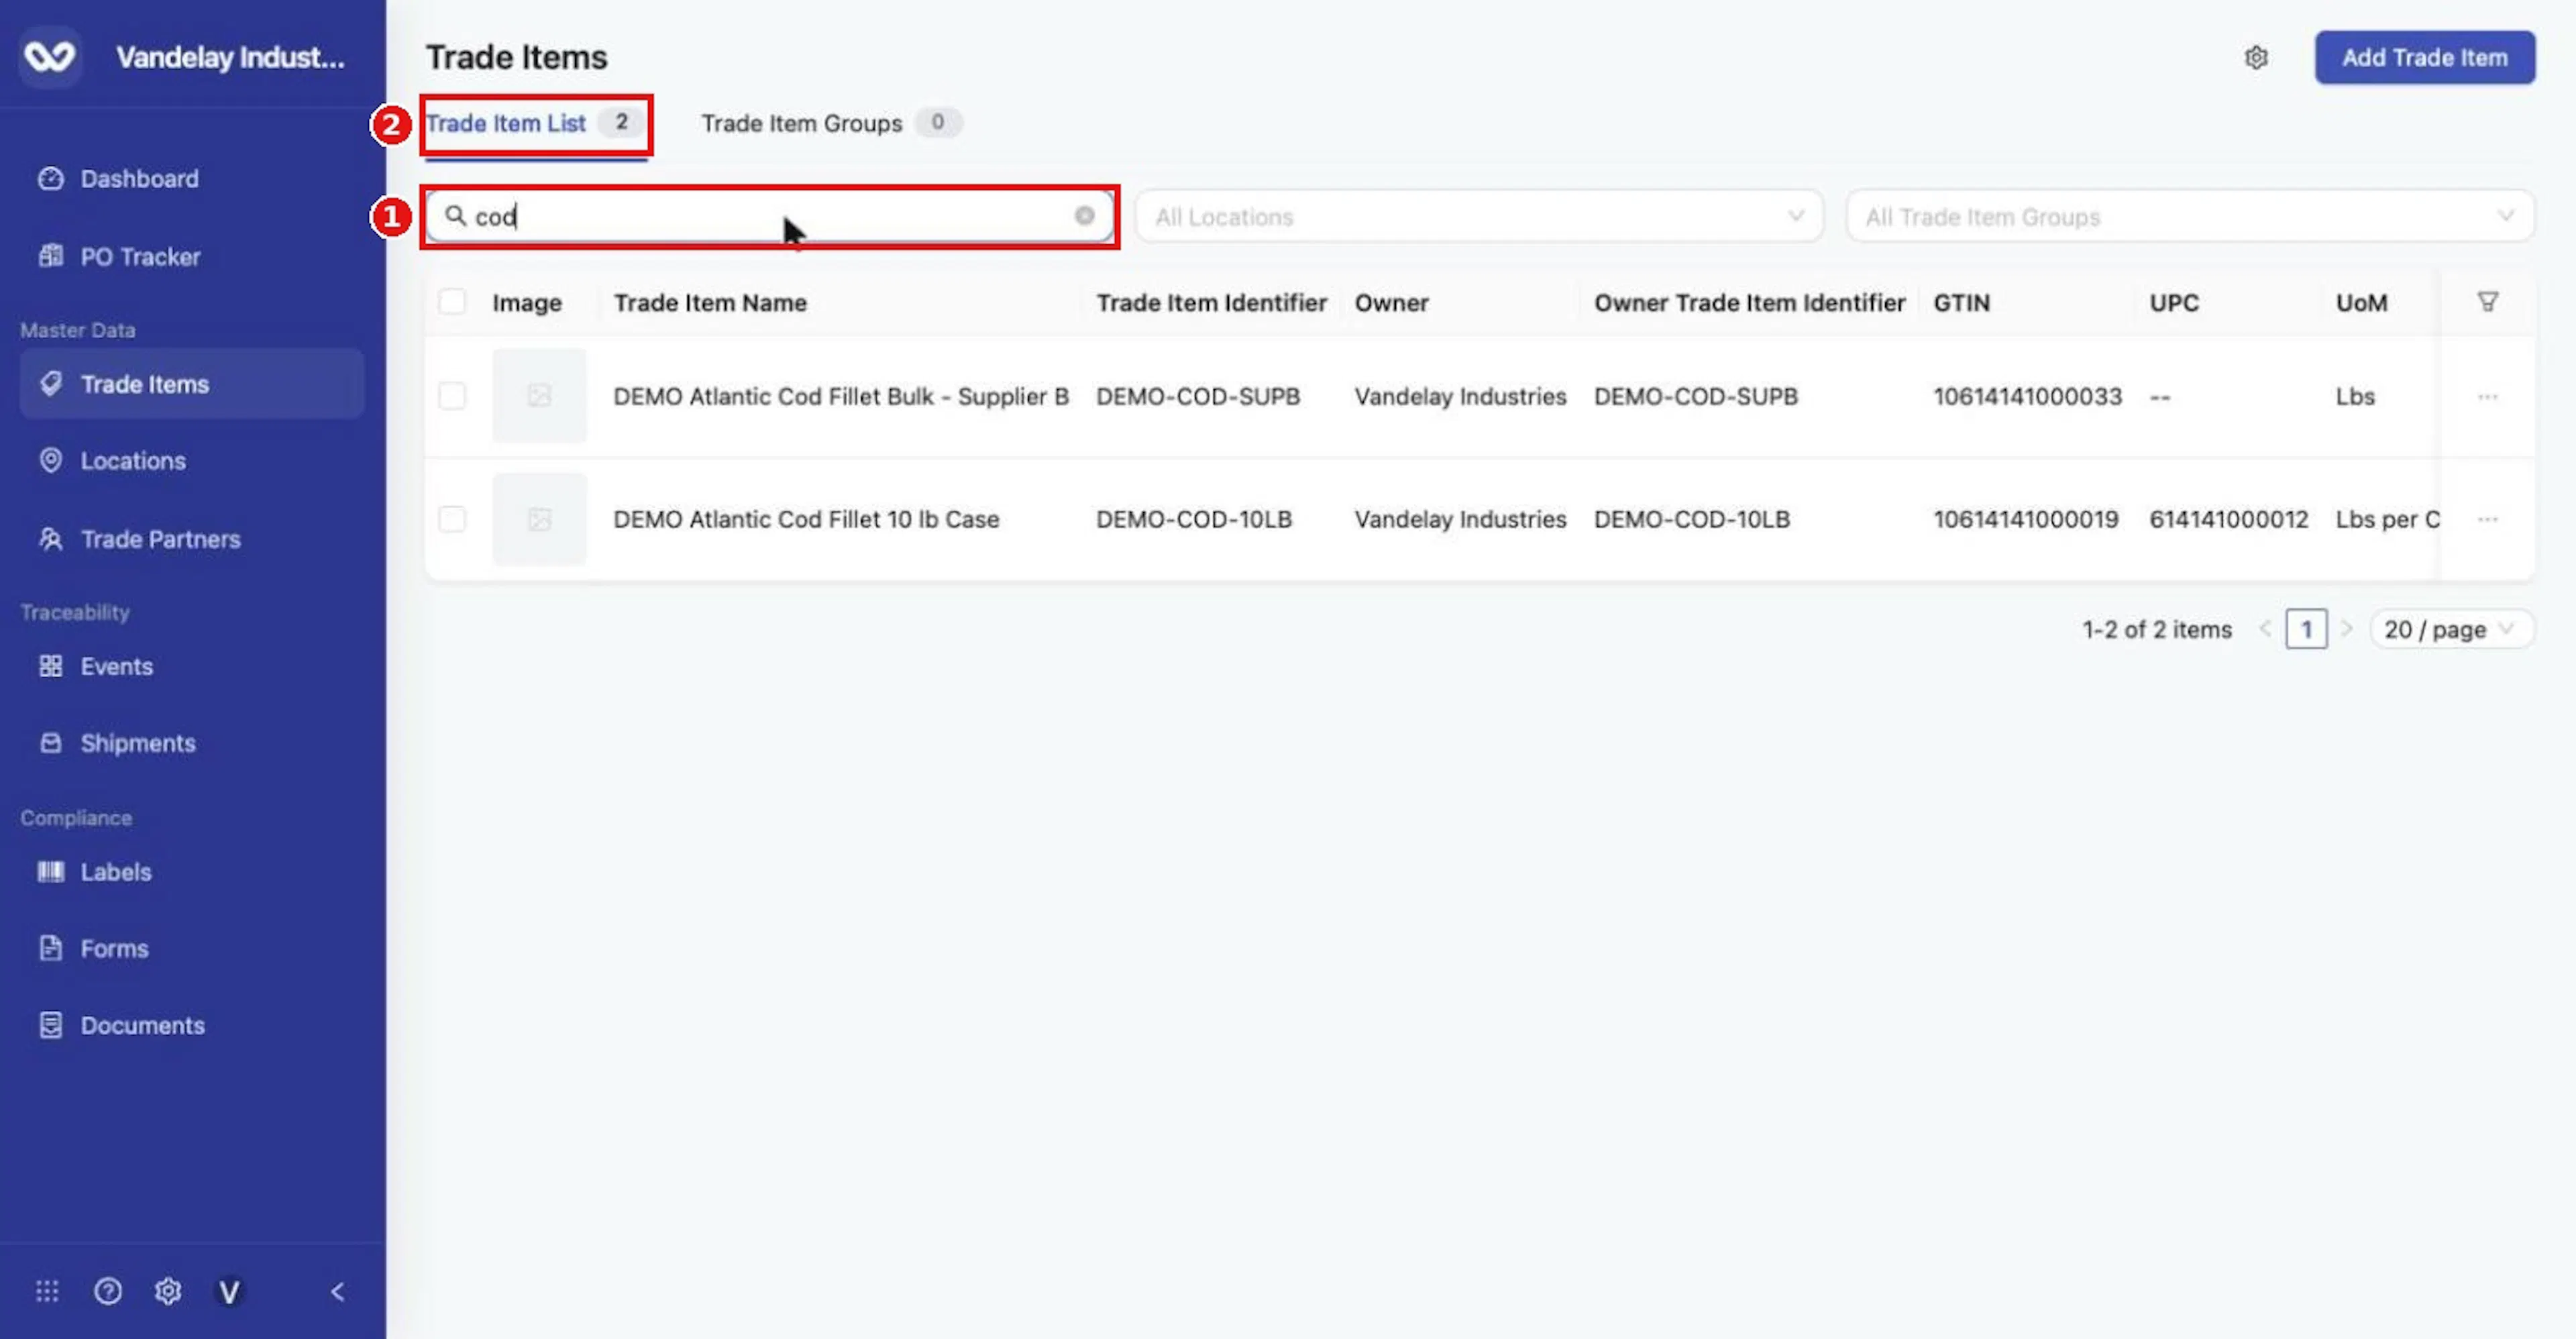The width and height of the screenshot is (2576, 1339).
Task: Go to the previous page arrow
Action: coord(2265,629)
